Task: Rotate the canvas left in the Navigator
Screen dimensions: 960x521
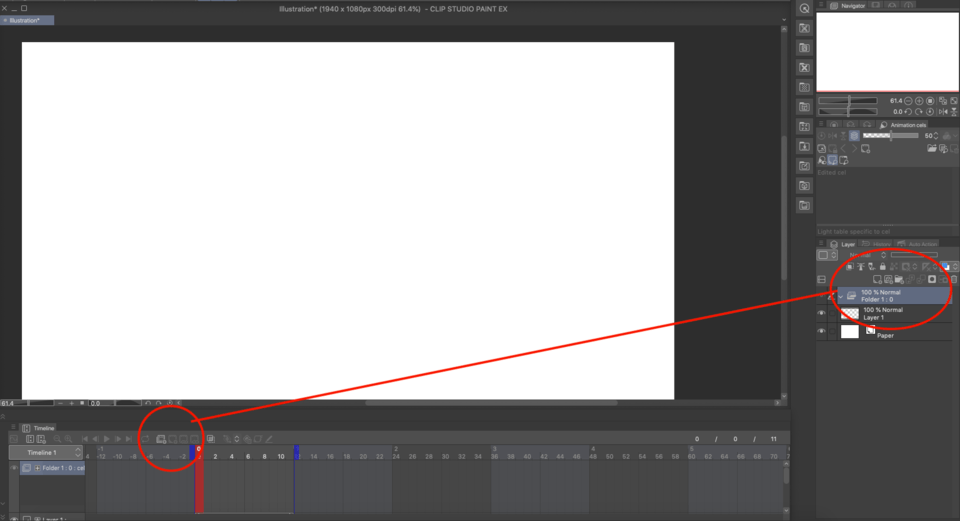Action: click(908, 111)
